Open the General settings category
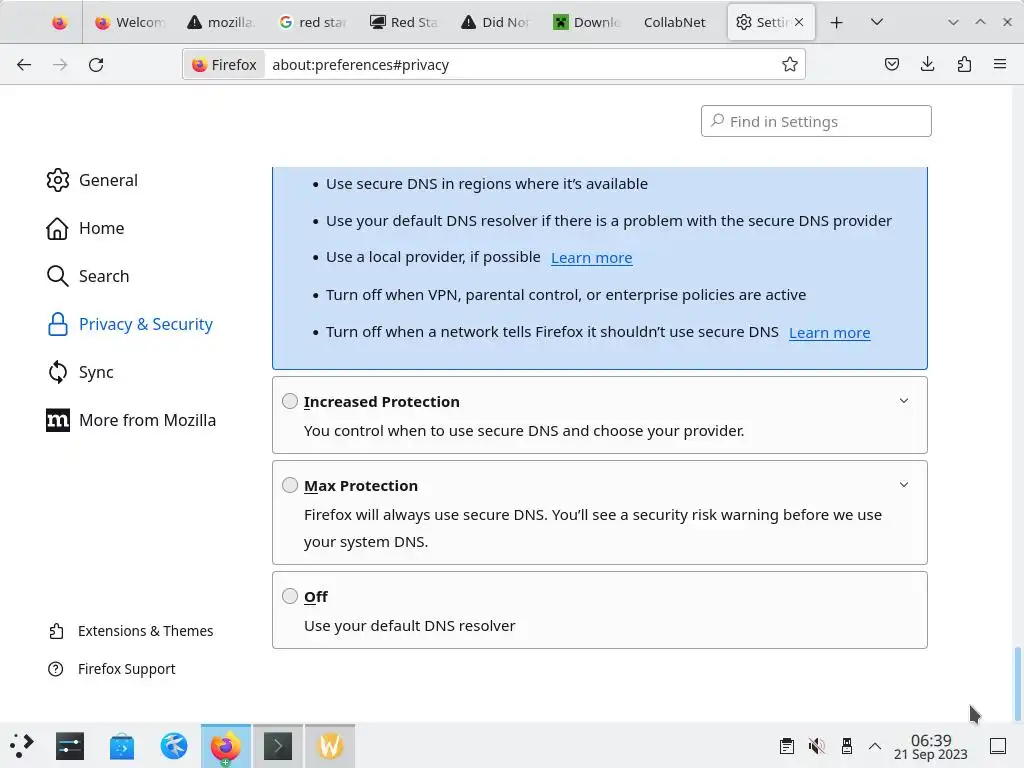Screen dimensions: 1024x768 [x=108, y=180]
